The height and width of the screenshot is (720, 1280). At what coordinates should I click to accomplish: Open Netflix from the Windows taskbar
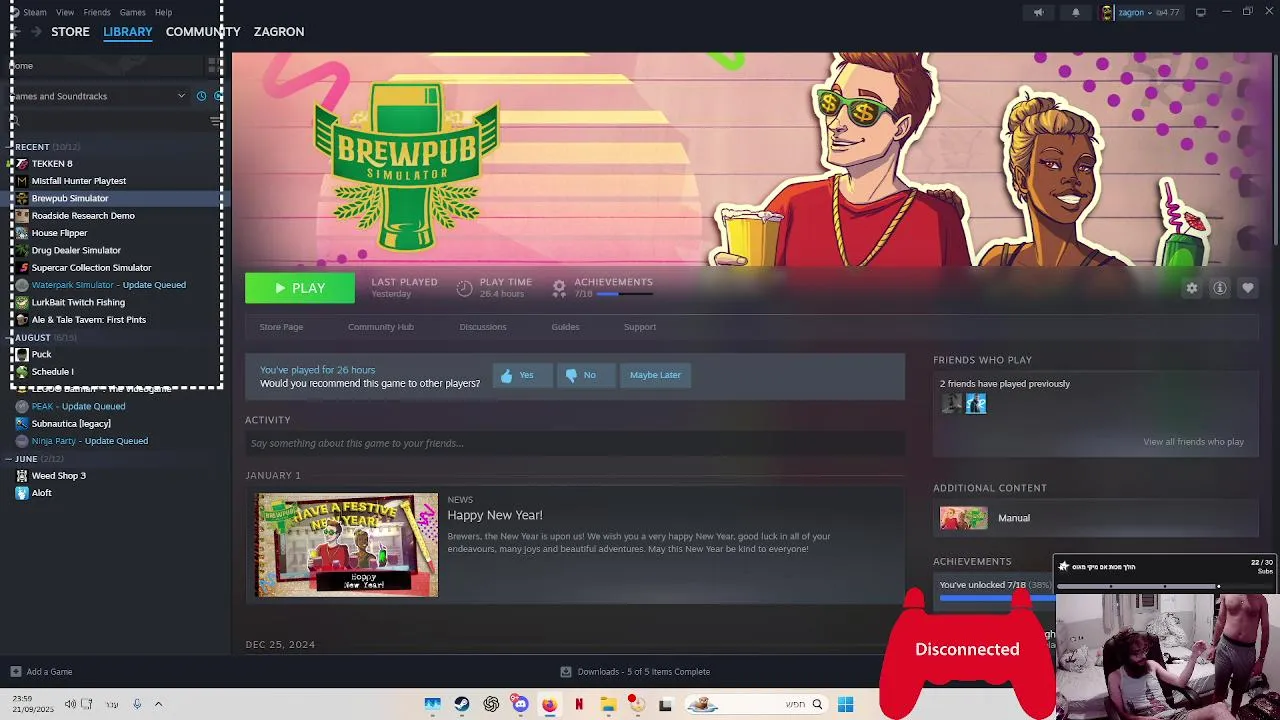578,704
